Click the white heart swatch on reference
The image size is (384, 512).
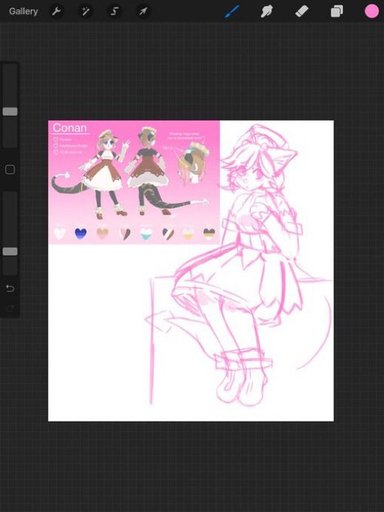point(60,233)
